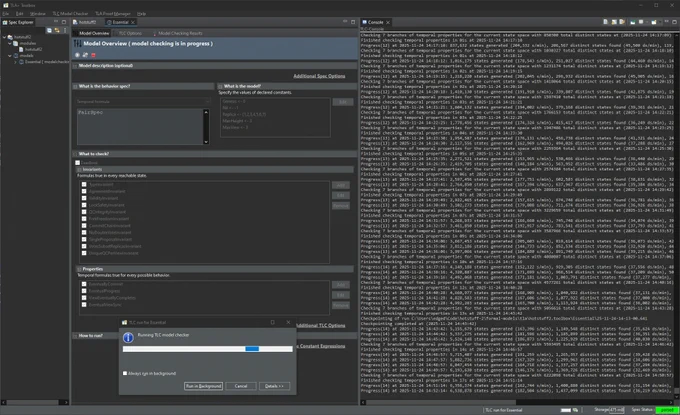Click the Model Overview sliders icon in the header
The image size is (680, 415).
pyautogui.click(x=78, y=43)
